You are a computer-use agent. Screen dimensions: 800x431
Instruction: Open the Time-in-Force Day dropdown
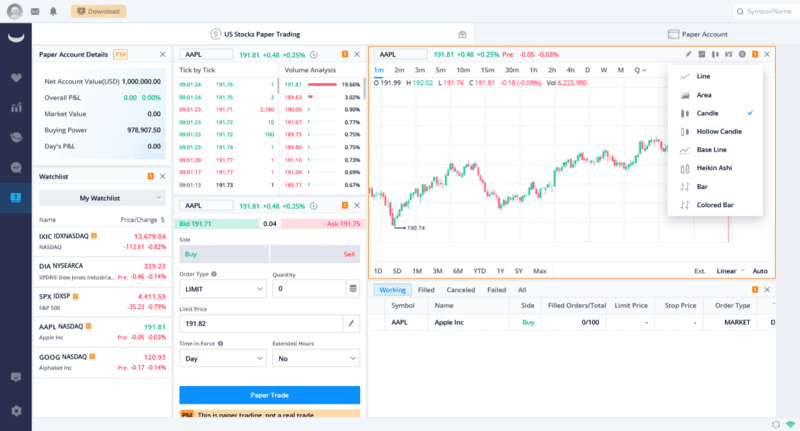[x=223, y=359]
